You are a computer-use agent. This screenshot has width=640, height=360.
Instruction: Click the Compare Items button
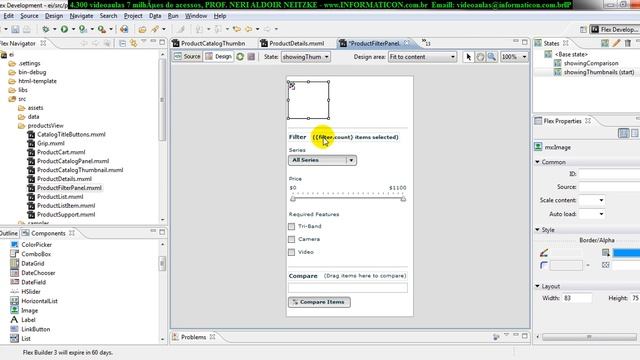click(x=319, y=302)
